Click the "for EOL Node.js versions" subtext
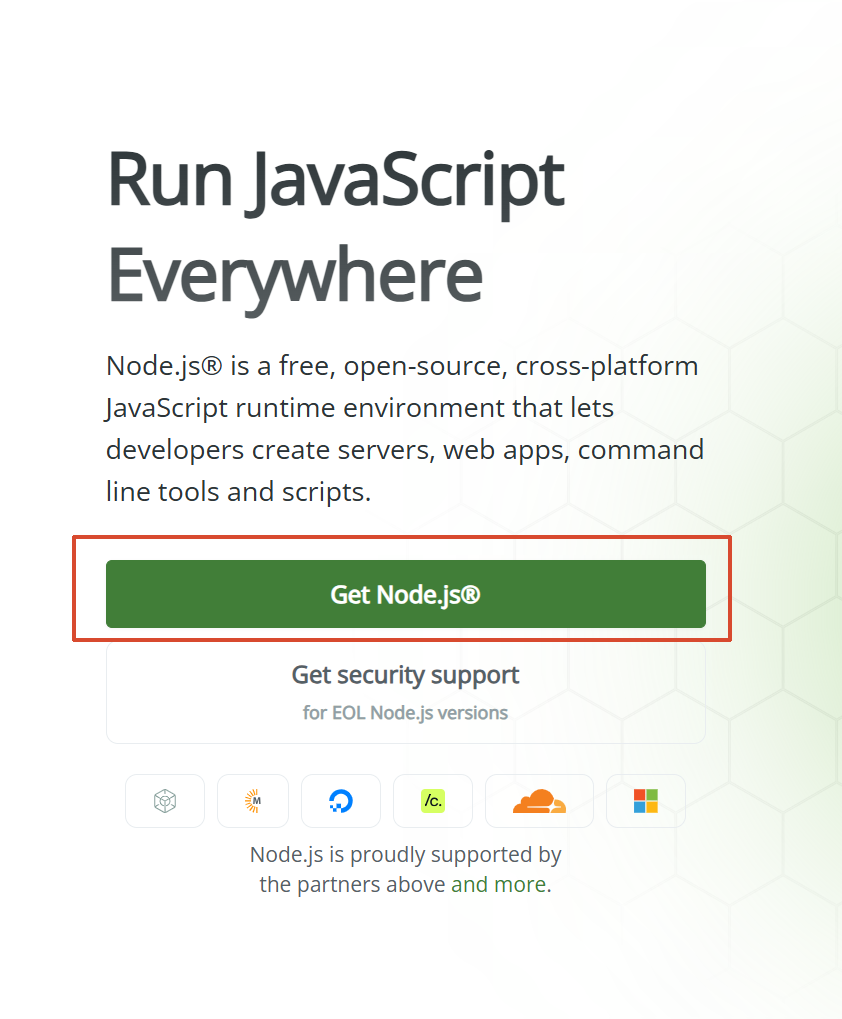Image resolution: width=842 pixels, height=1019 pixels. point(405,713)
